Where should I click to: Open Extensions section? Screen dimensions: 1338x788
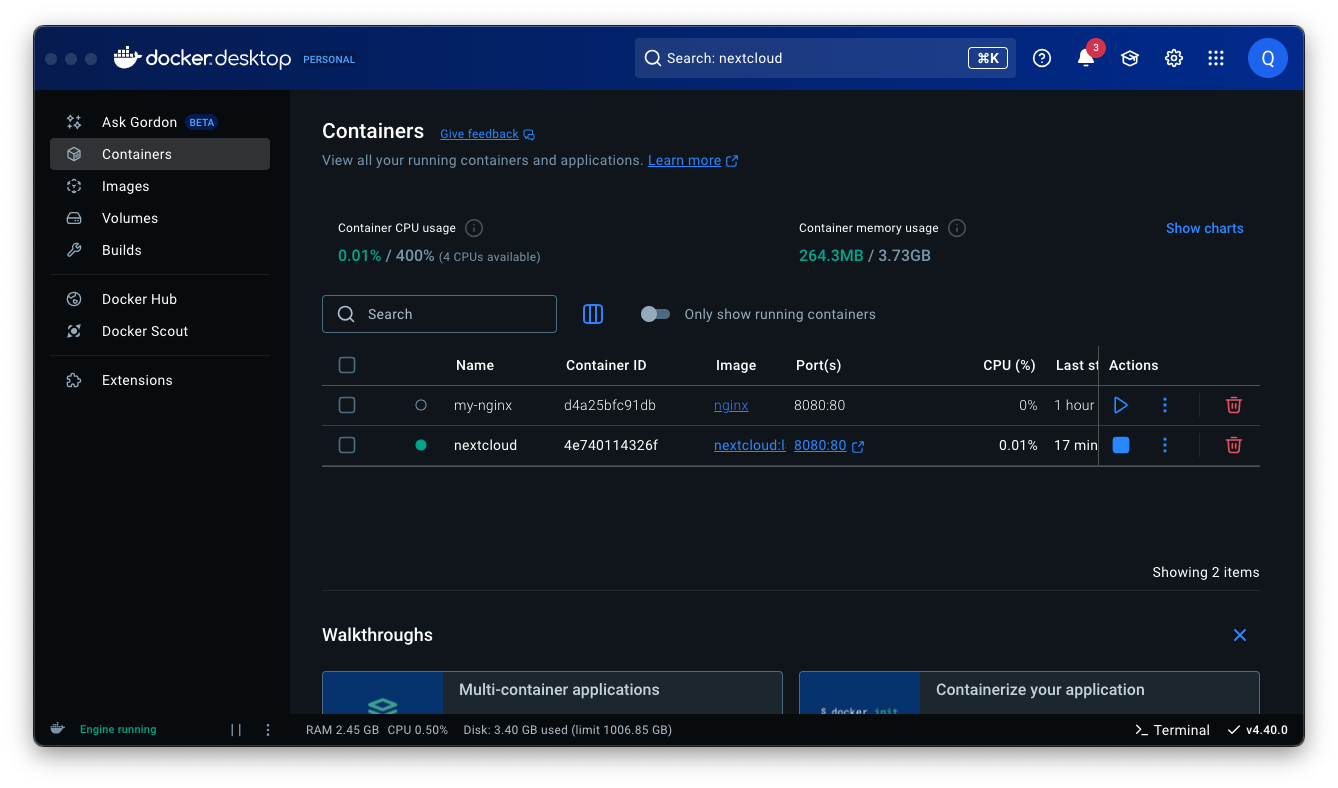160,380
